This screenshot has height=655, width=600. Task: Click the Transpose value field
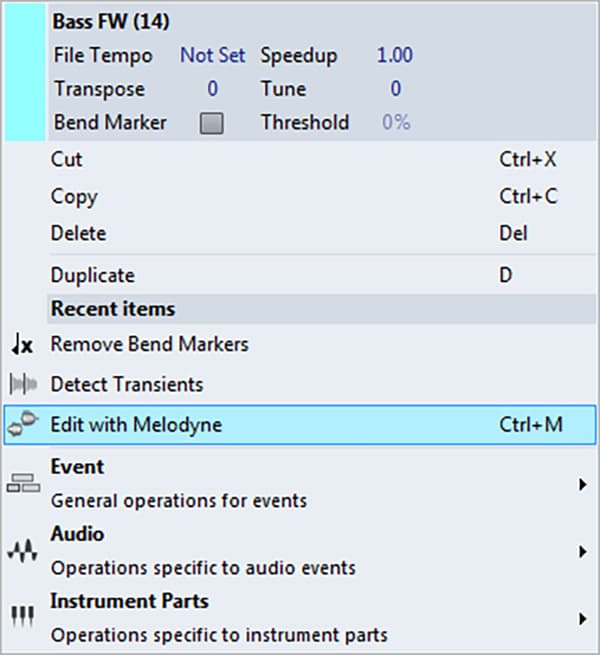(x=213, y=89)
